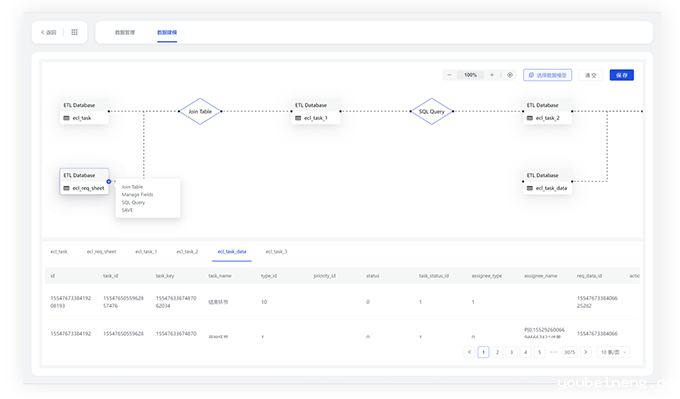The height and width of the screenshot is (399, 680).
Task: Click the task_id column header
Action: pos(111,276)
